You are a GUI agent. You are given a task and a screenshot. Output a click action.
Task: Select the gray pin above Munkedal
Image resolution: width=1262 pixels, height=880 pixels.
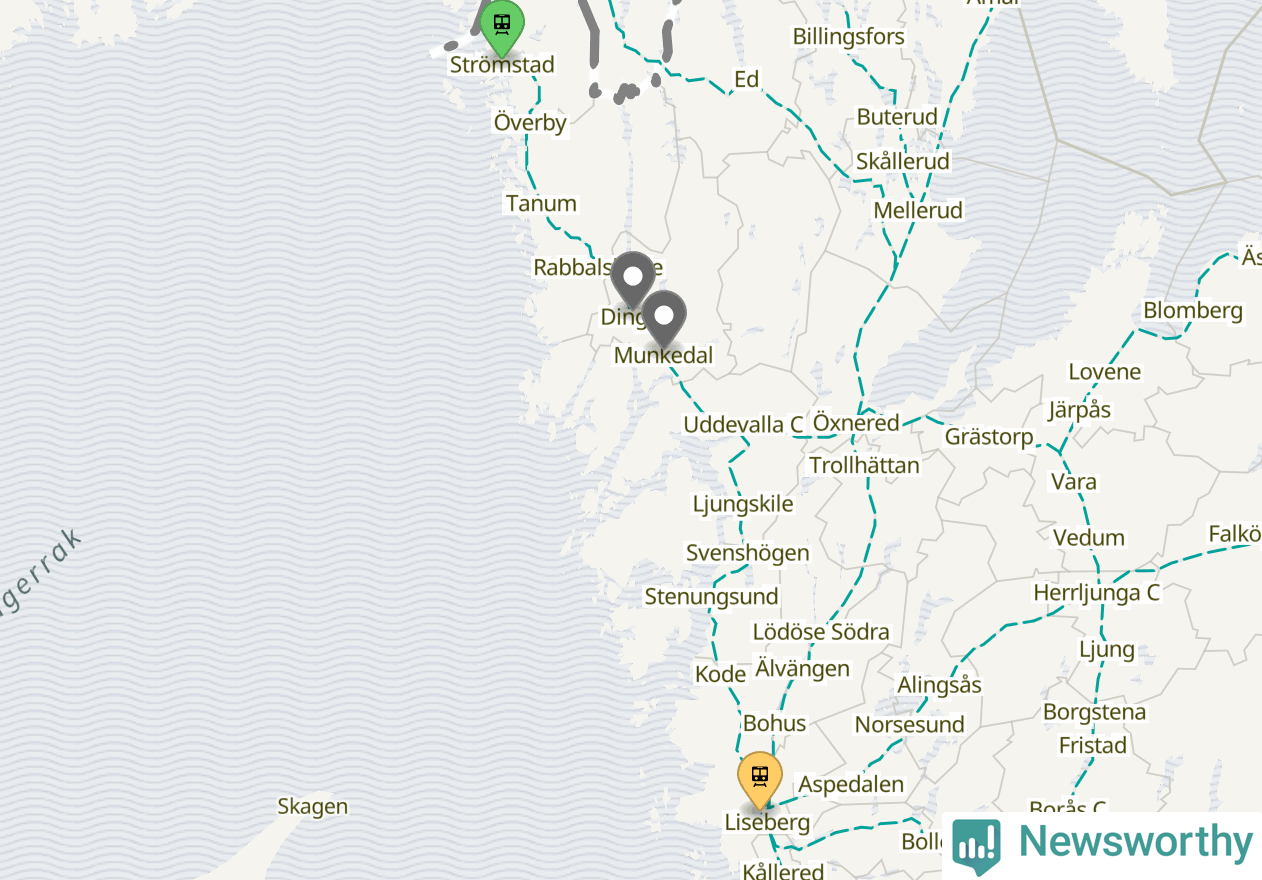664,318
